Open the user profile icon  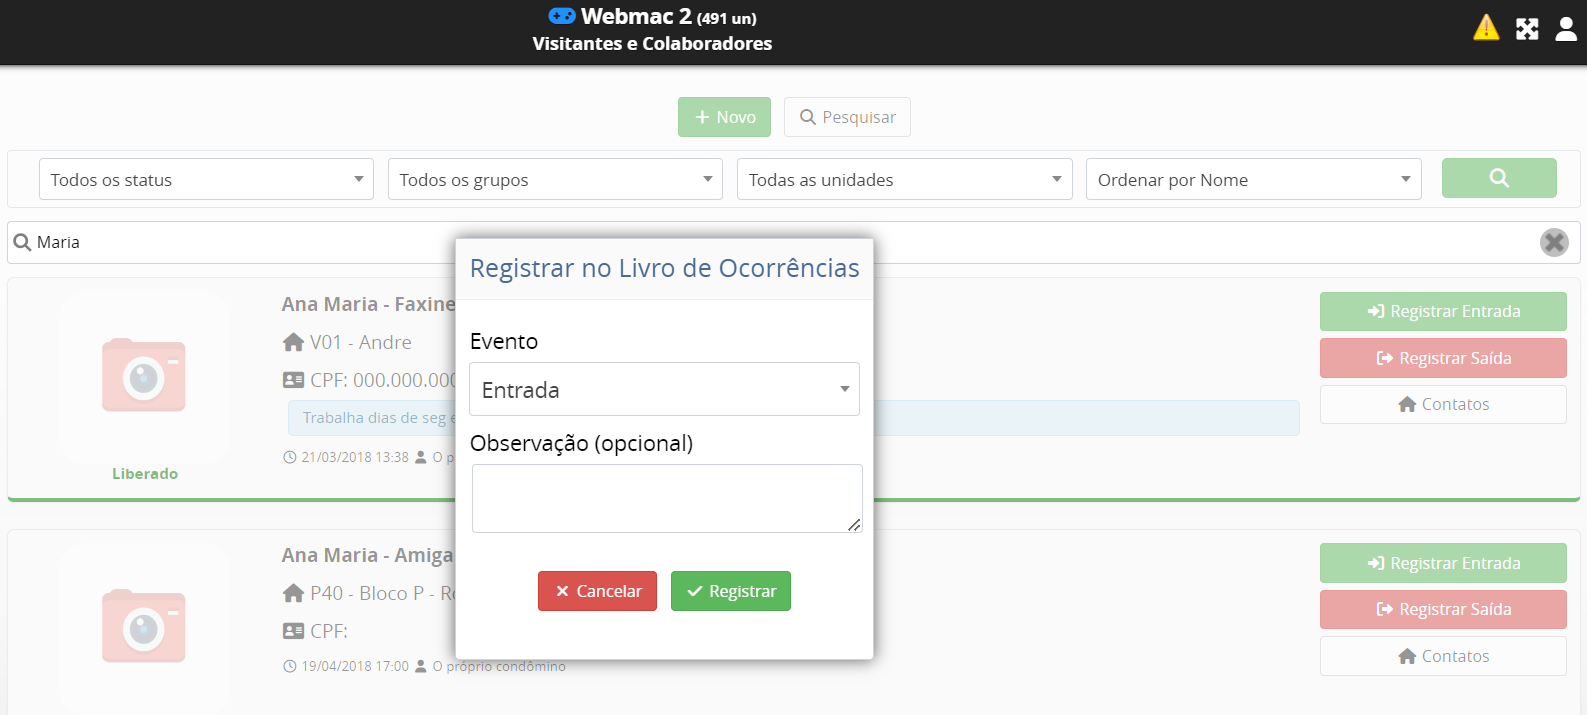tap(1566, 29)
